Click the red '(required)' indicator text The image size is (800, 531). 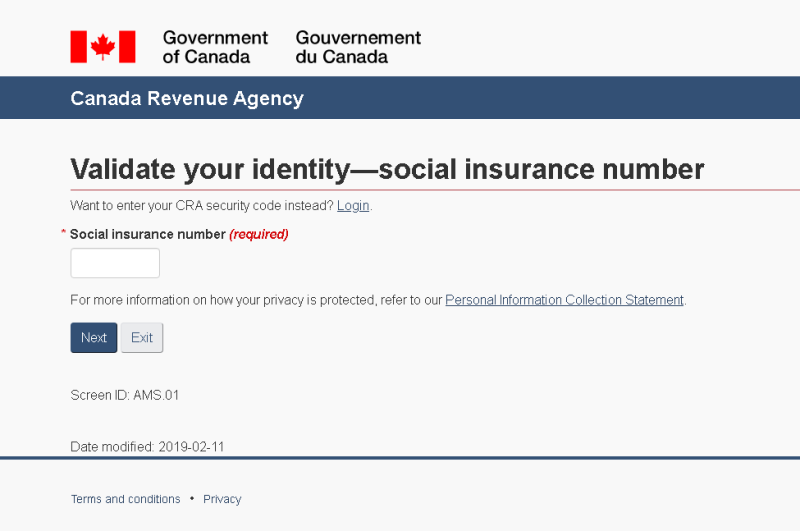pos(258,234)
